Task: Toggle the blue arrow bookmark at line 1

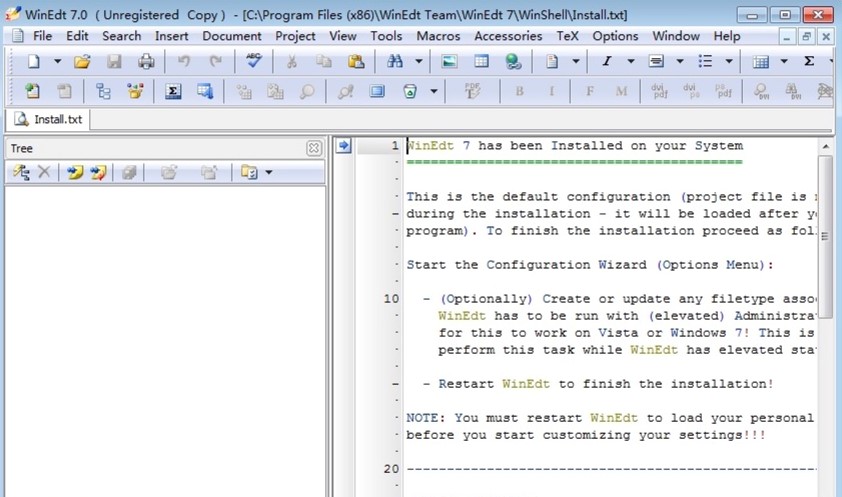Action: (x=343, y=146)
